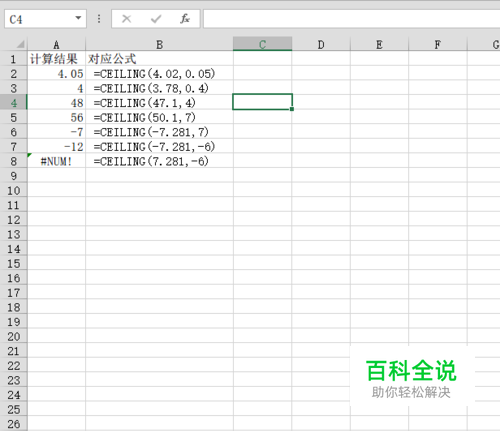Click cell A2 with value 4.05
The image size is (500, 431).
tap(56, 74)
